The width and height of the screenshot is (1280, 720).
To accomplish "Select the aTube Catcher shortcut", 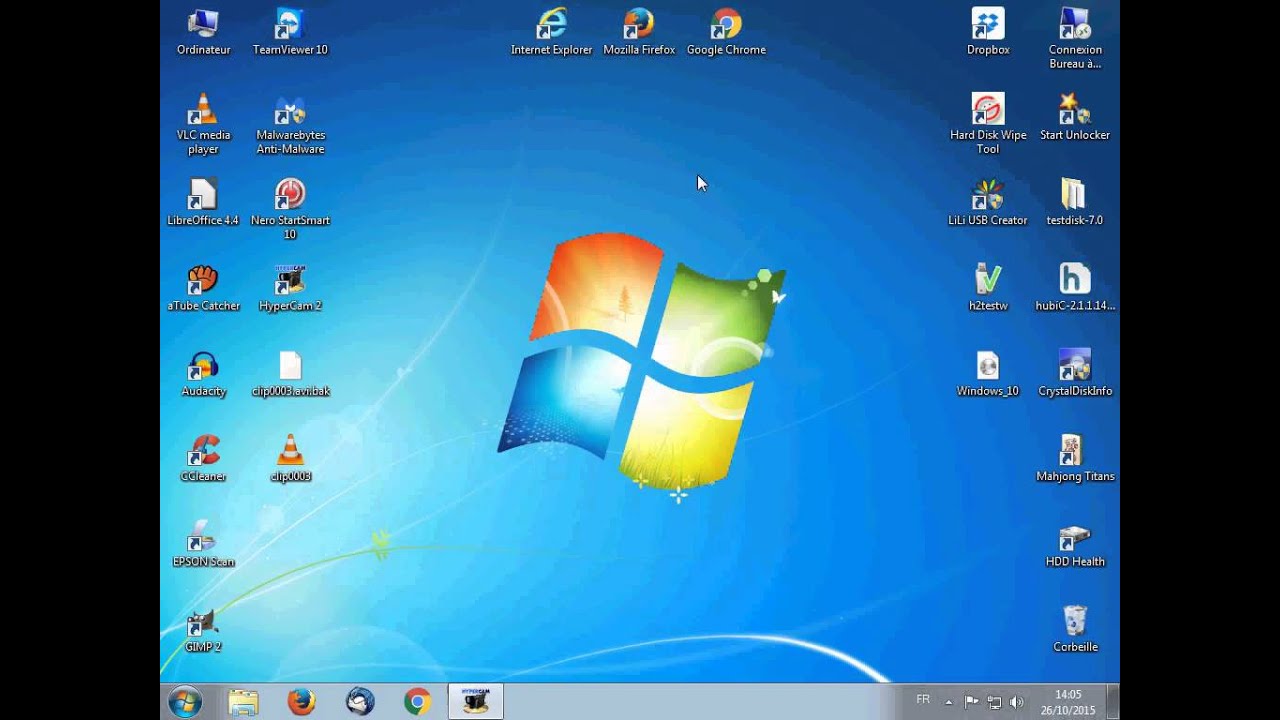I will click(x=203, y=288).
